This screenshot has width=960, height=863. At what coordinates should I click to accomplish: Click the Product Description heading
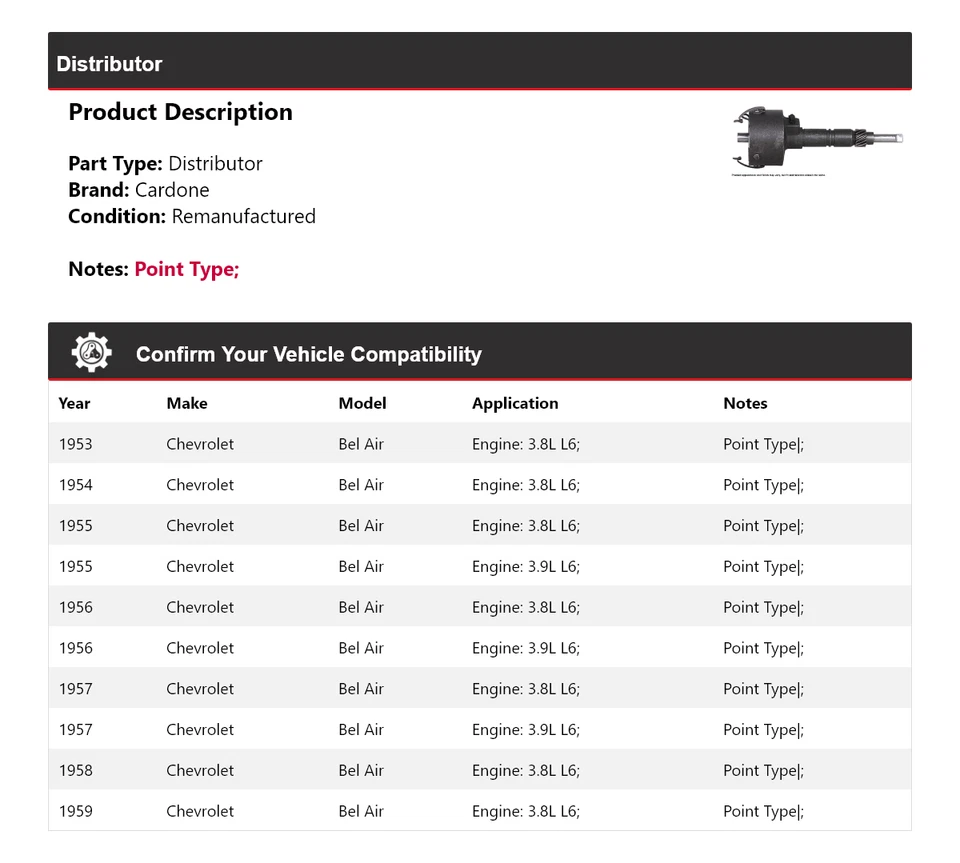click(x=180, y=112)
